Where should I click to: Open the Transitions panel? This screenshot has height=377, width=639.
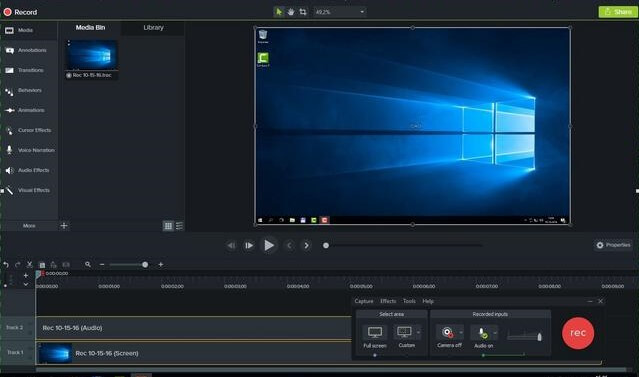click(x=29, y=70)
